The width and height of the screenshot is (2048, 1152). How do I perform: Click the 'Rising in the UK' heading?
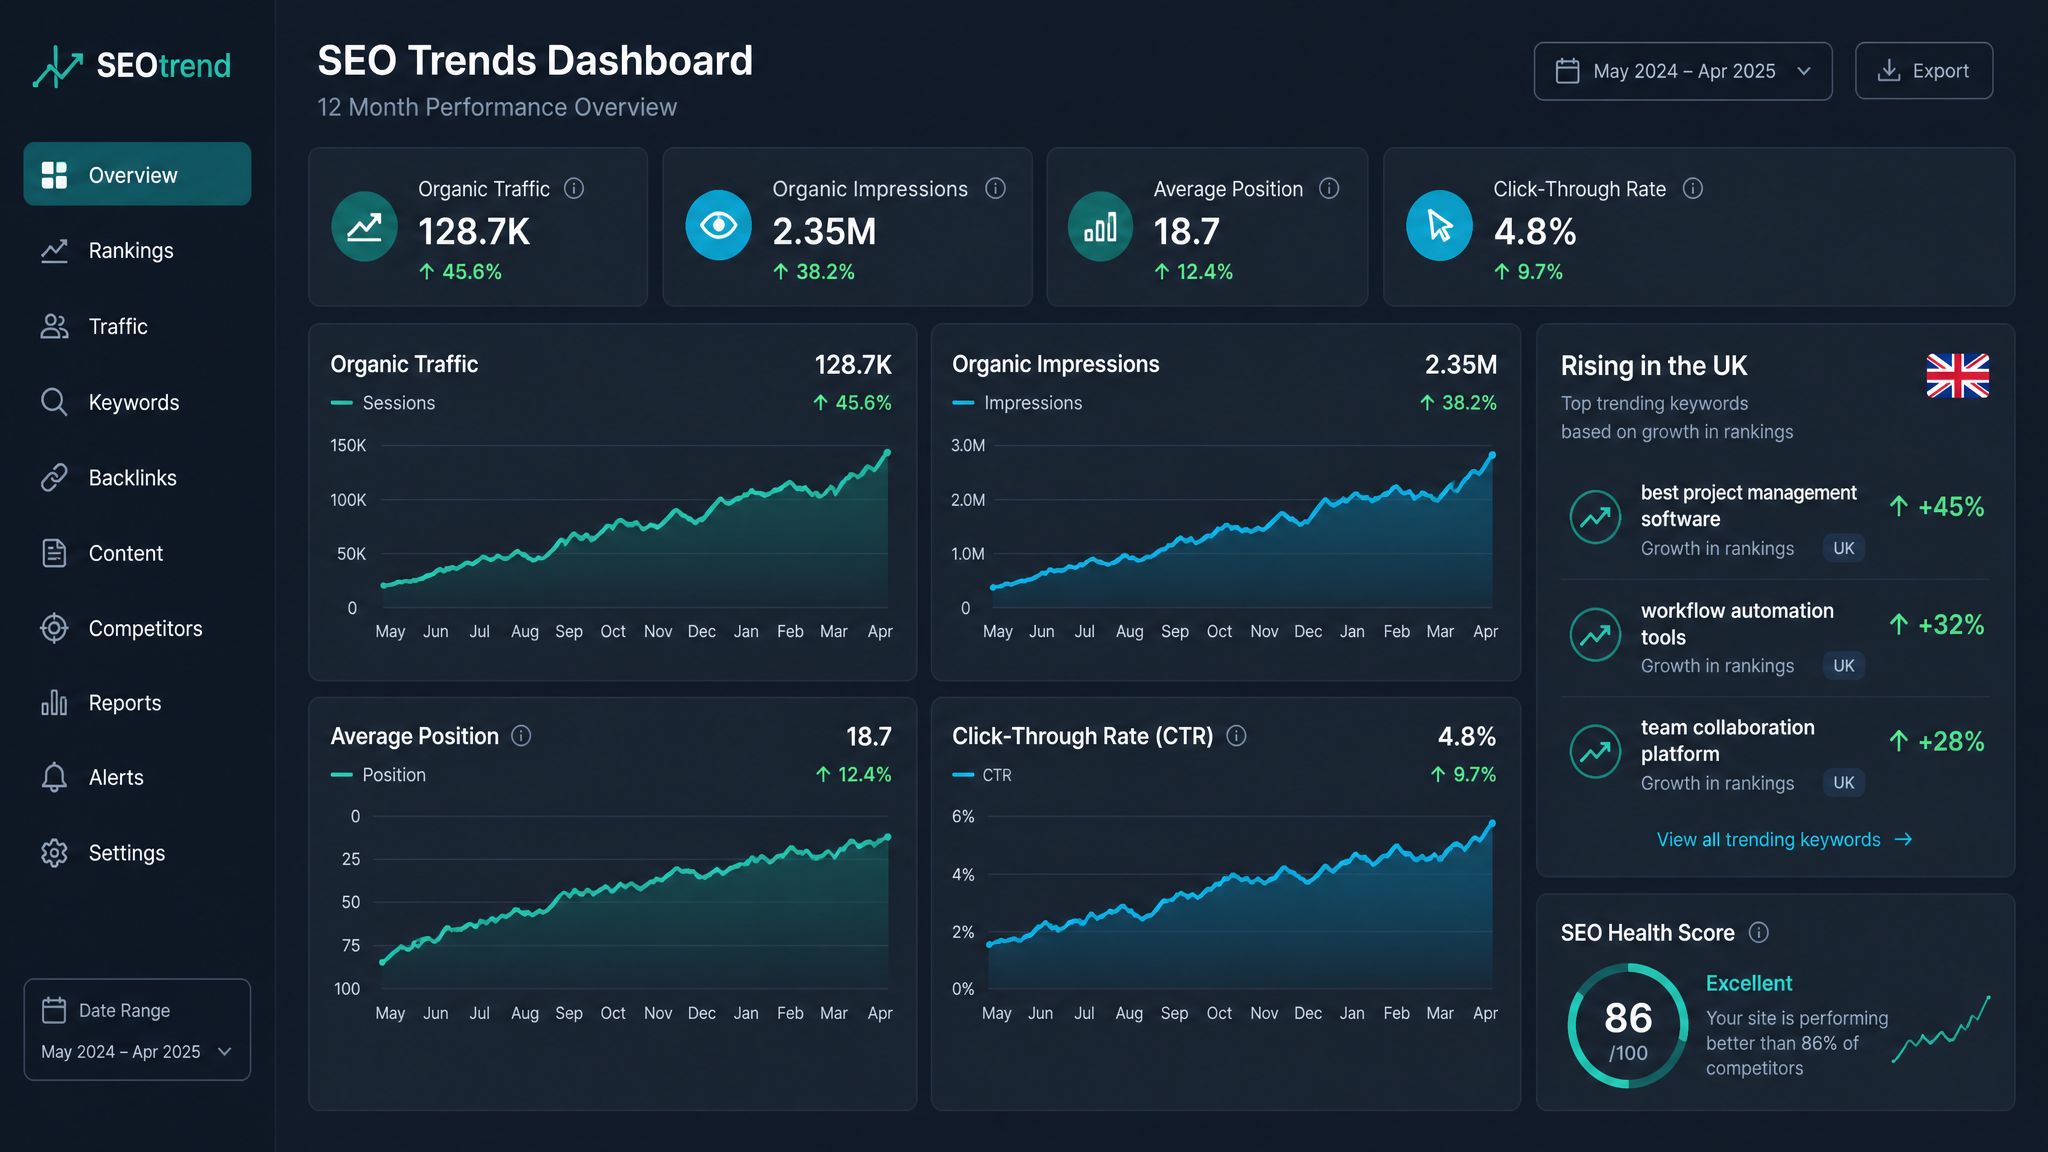click(x=1654, y=366)
